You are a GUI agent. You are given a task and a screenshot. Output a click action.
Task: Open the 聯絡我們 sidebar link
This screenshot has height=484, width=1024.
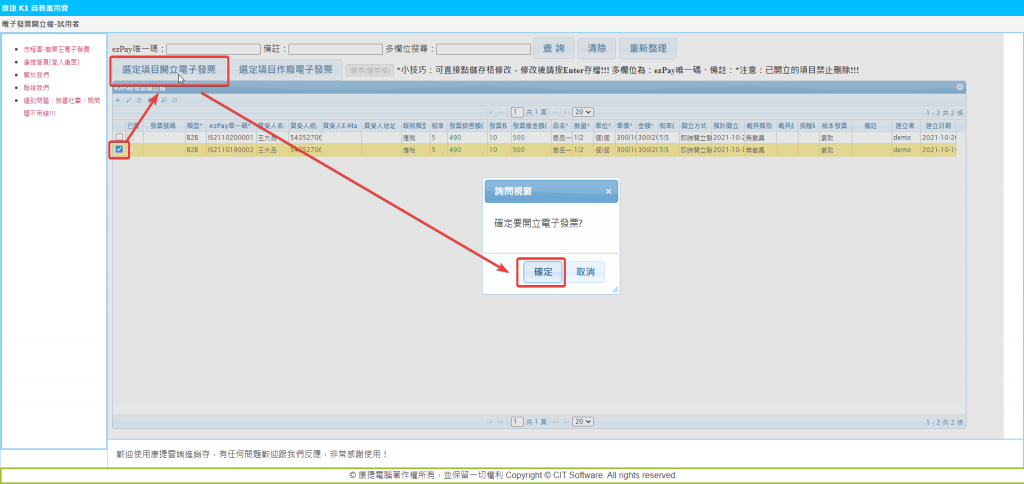pyautogui.click(x=36, y=87)
